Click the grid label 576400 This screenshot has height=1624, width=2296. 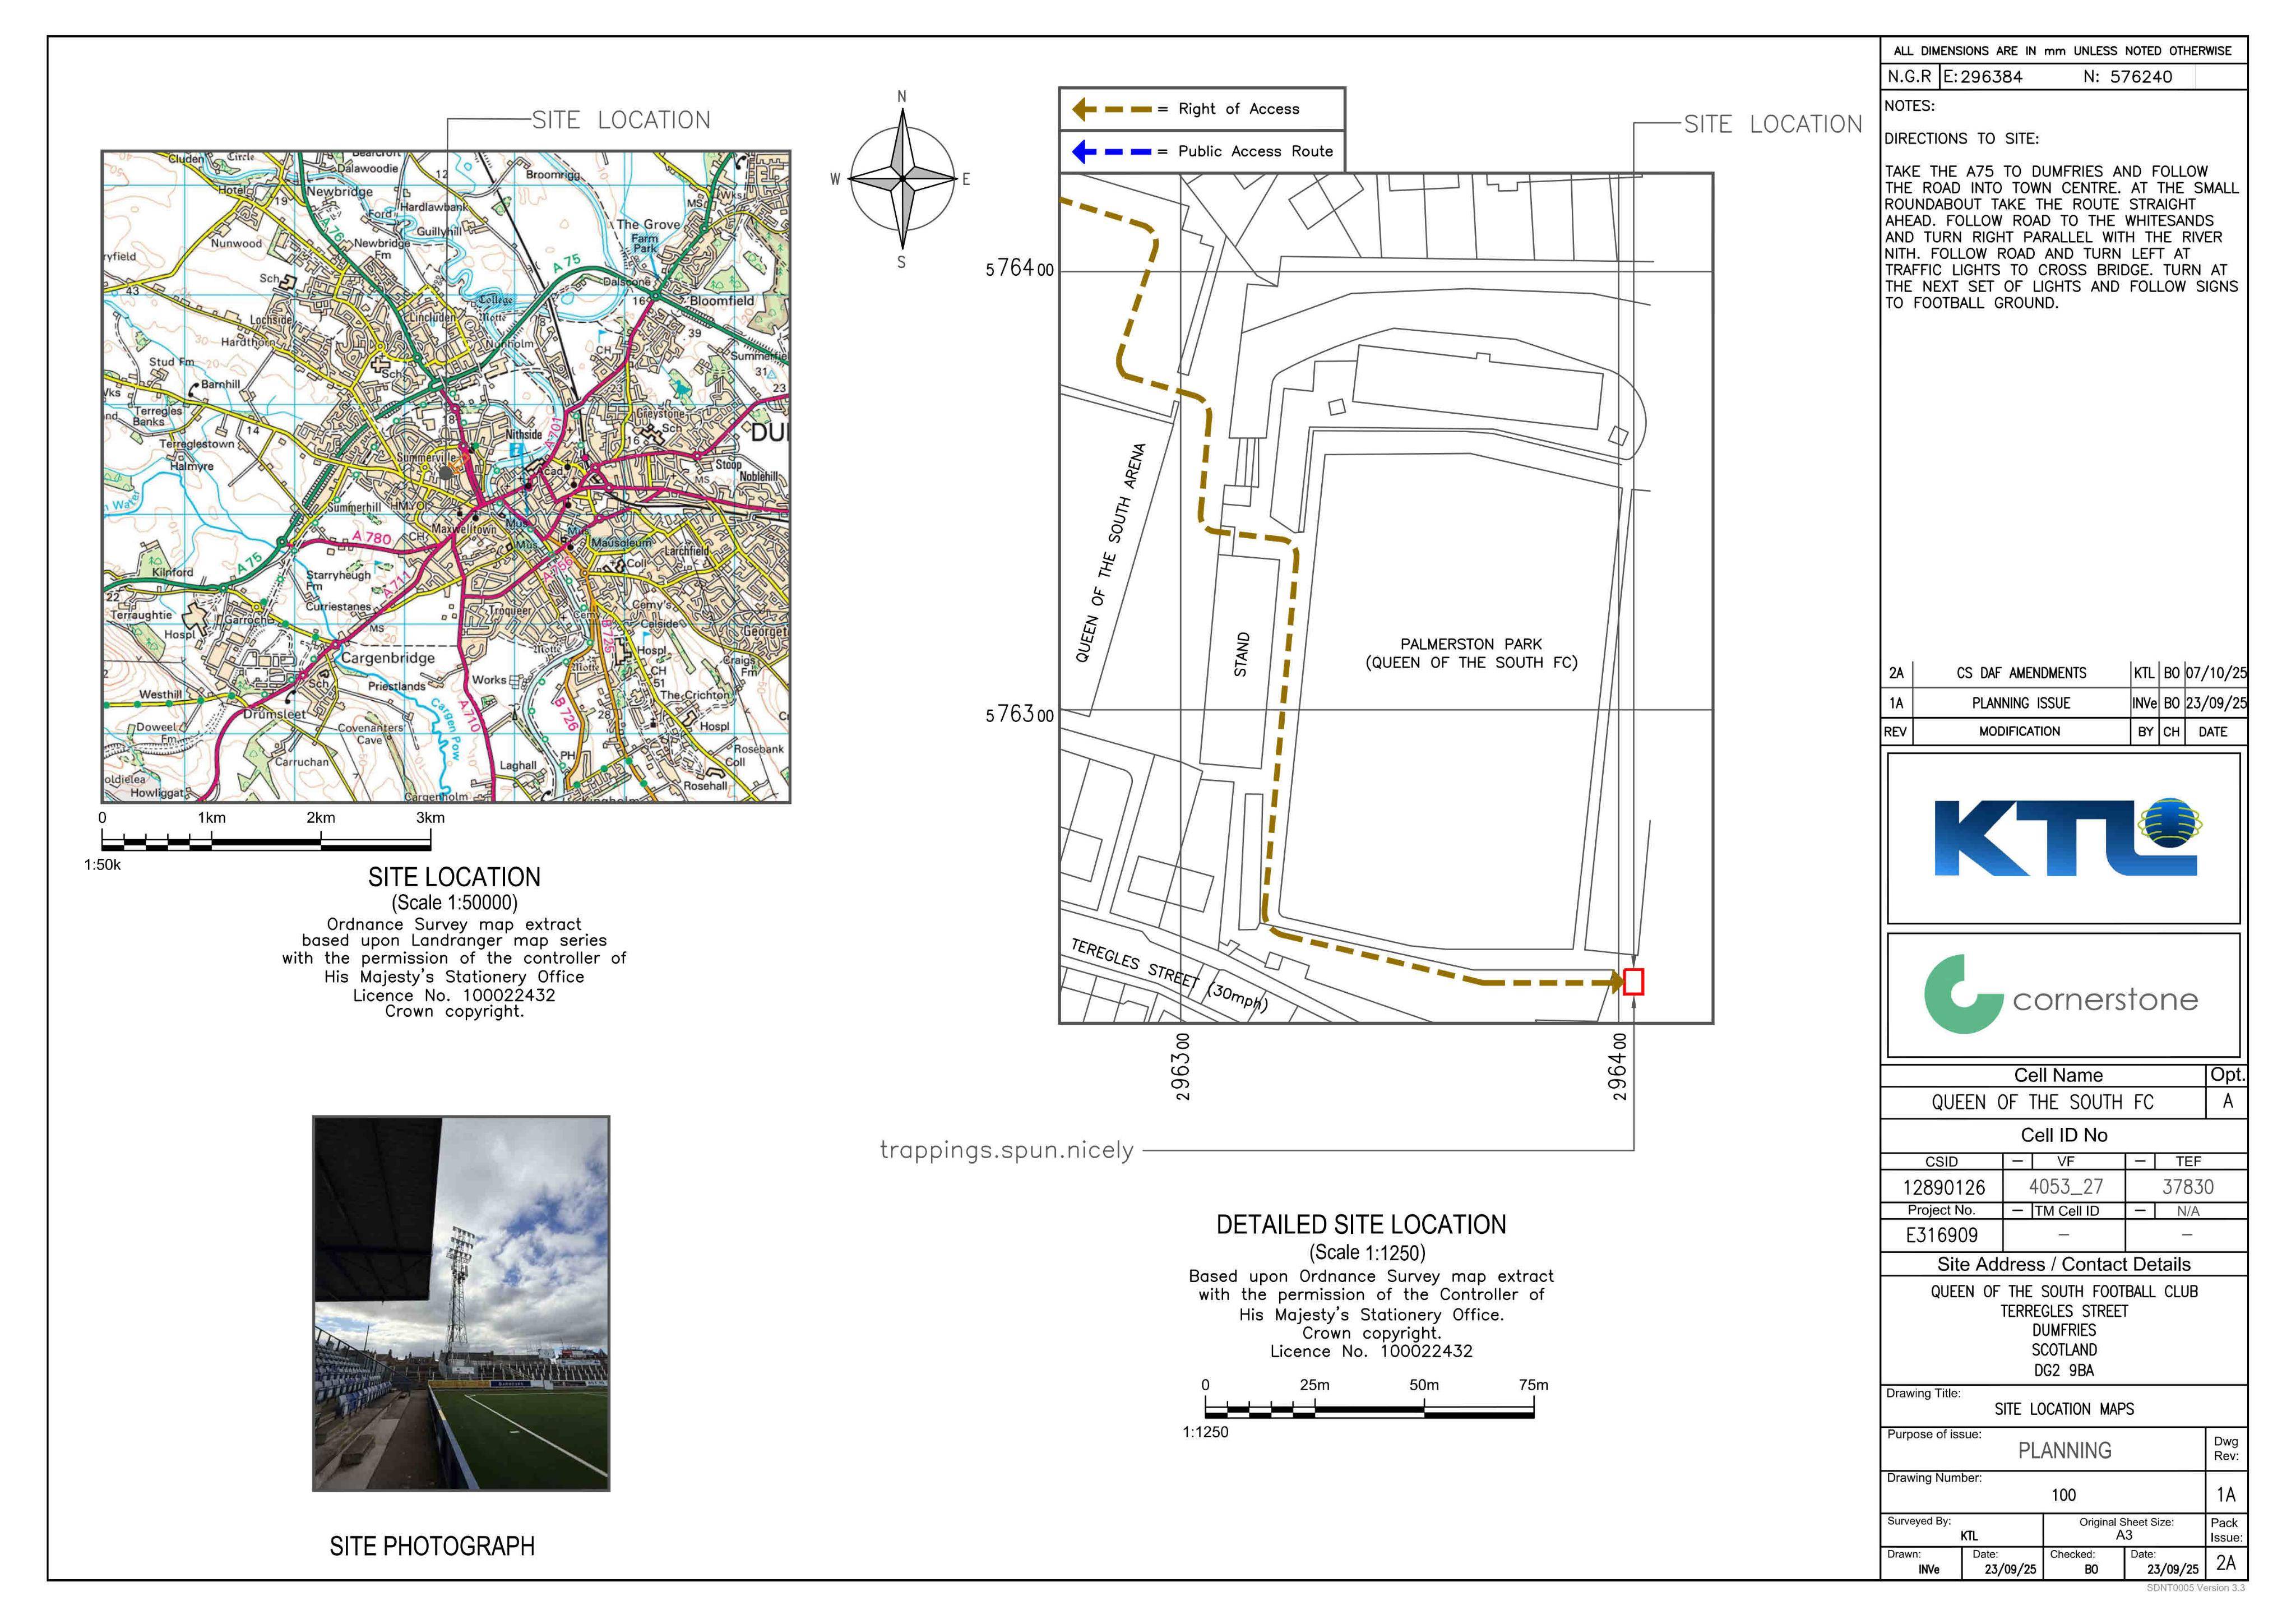coord(1019,269)
